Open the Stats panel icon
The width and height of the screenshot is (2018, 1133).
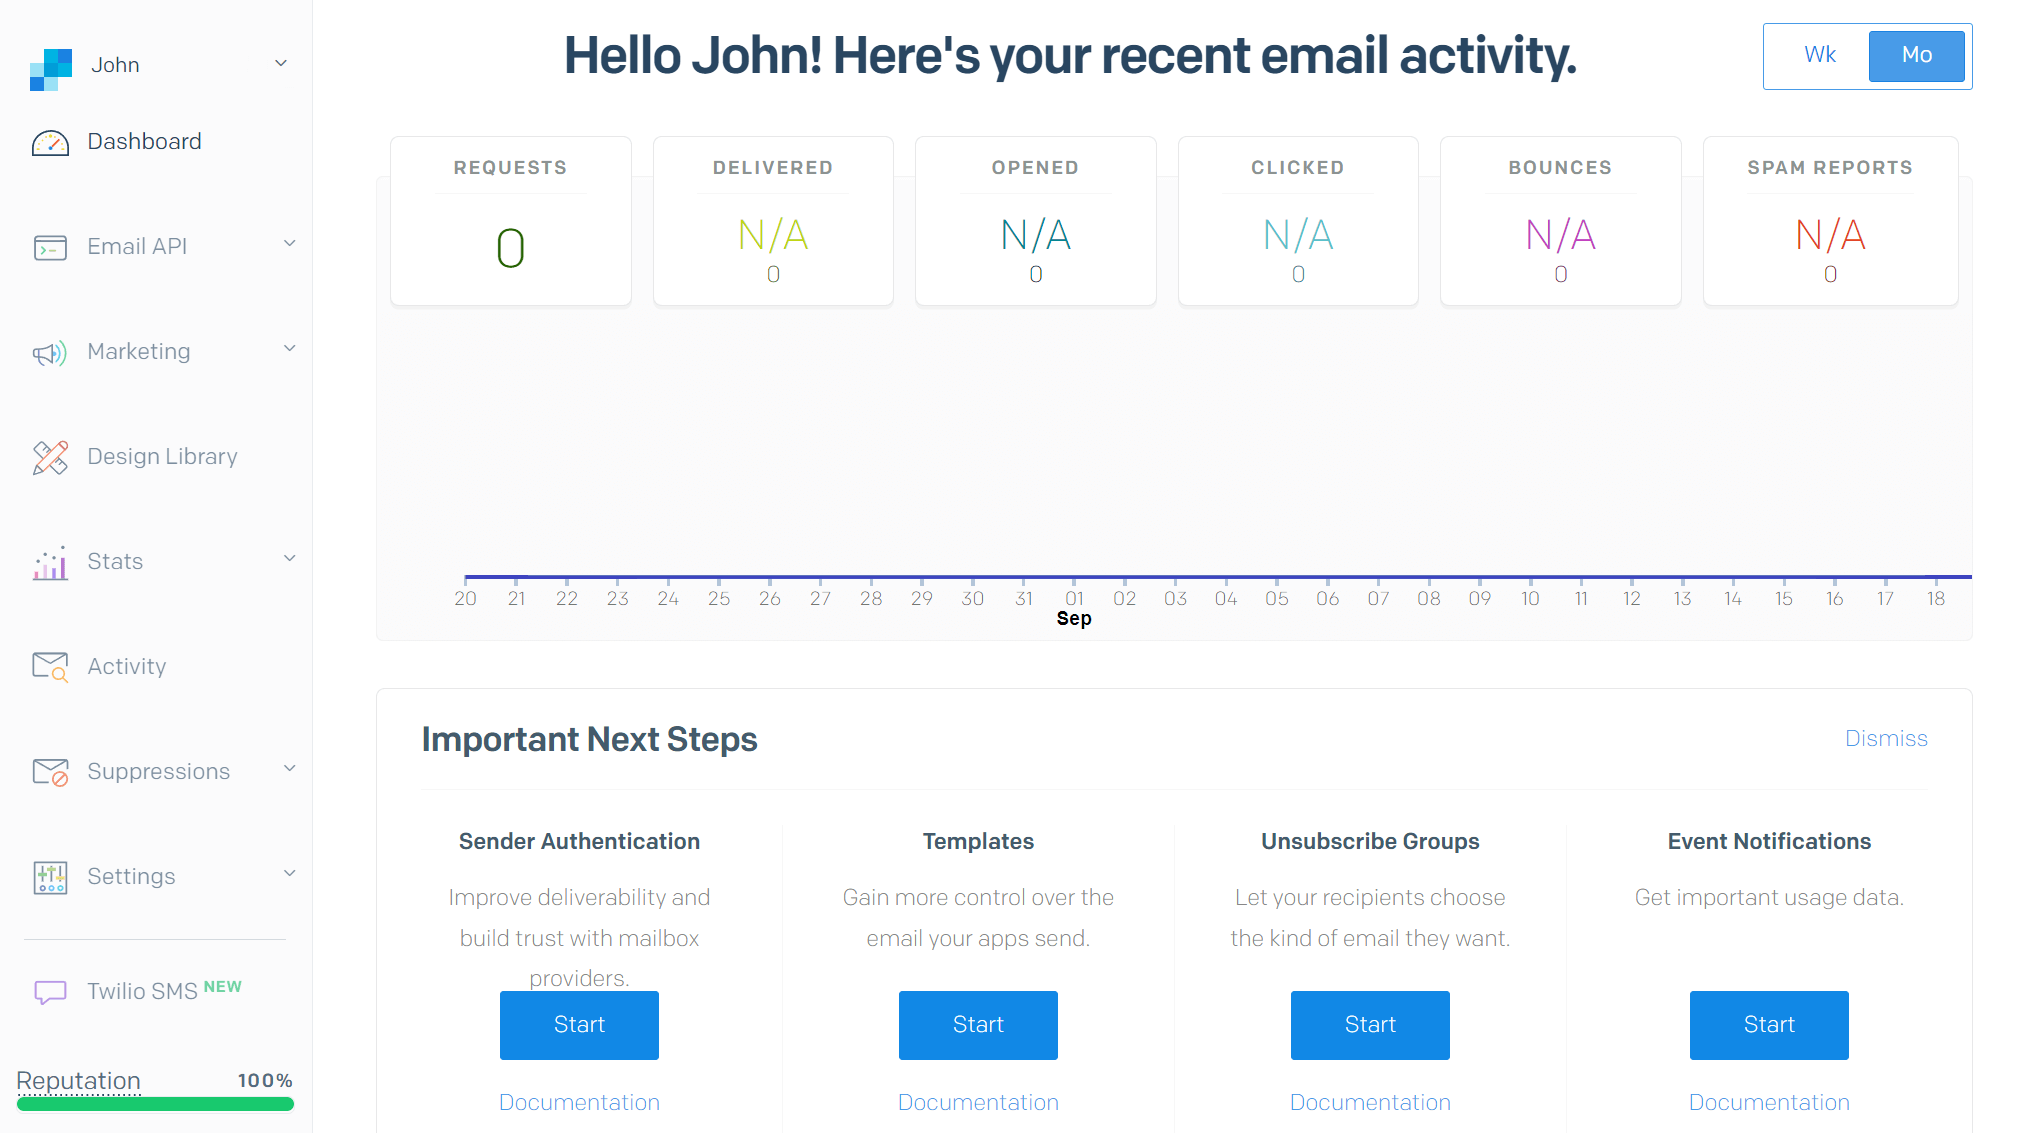pyautogui.click(x=51, y=562)
